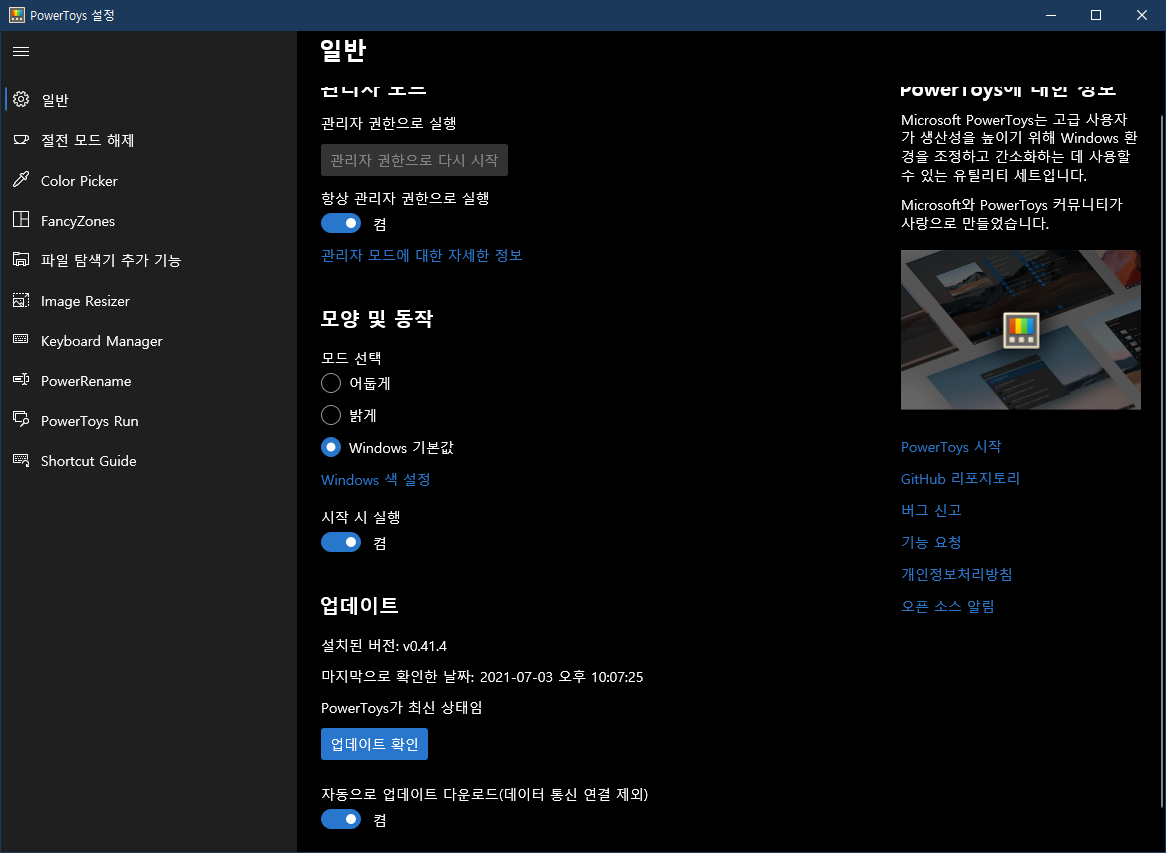Click PowerToys가 최신 상태임 status text
The image size is (1166, 853).
click(402, 707)
